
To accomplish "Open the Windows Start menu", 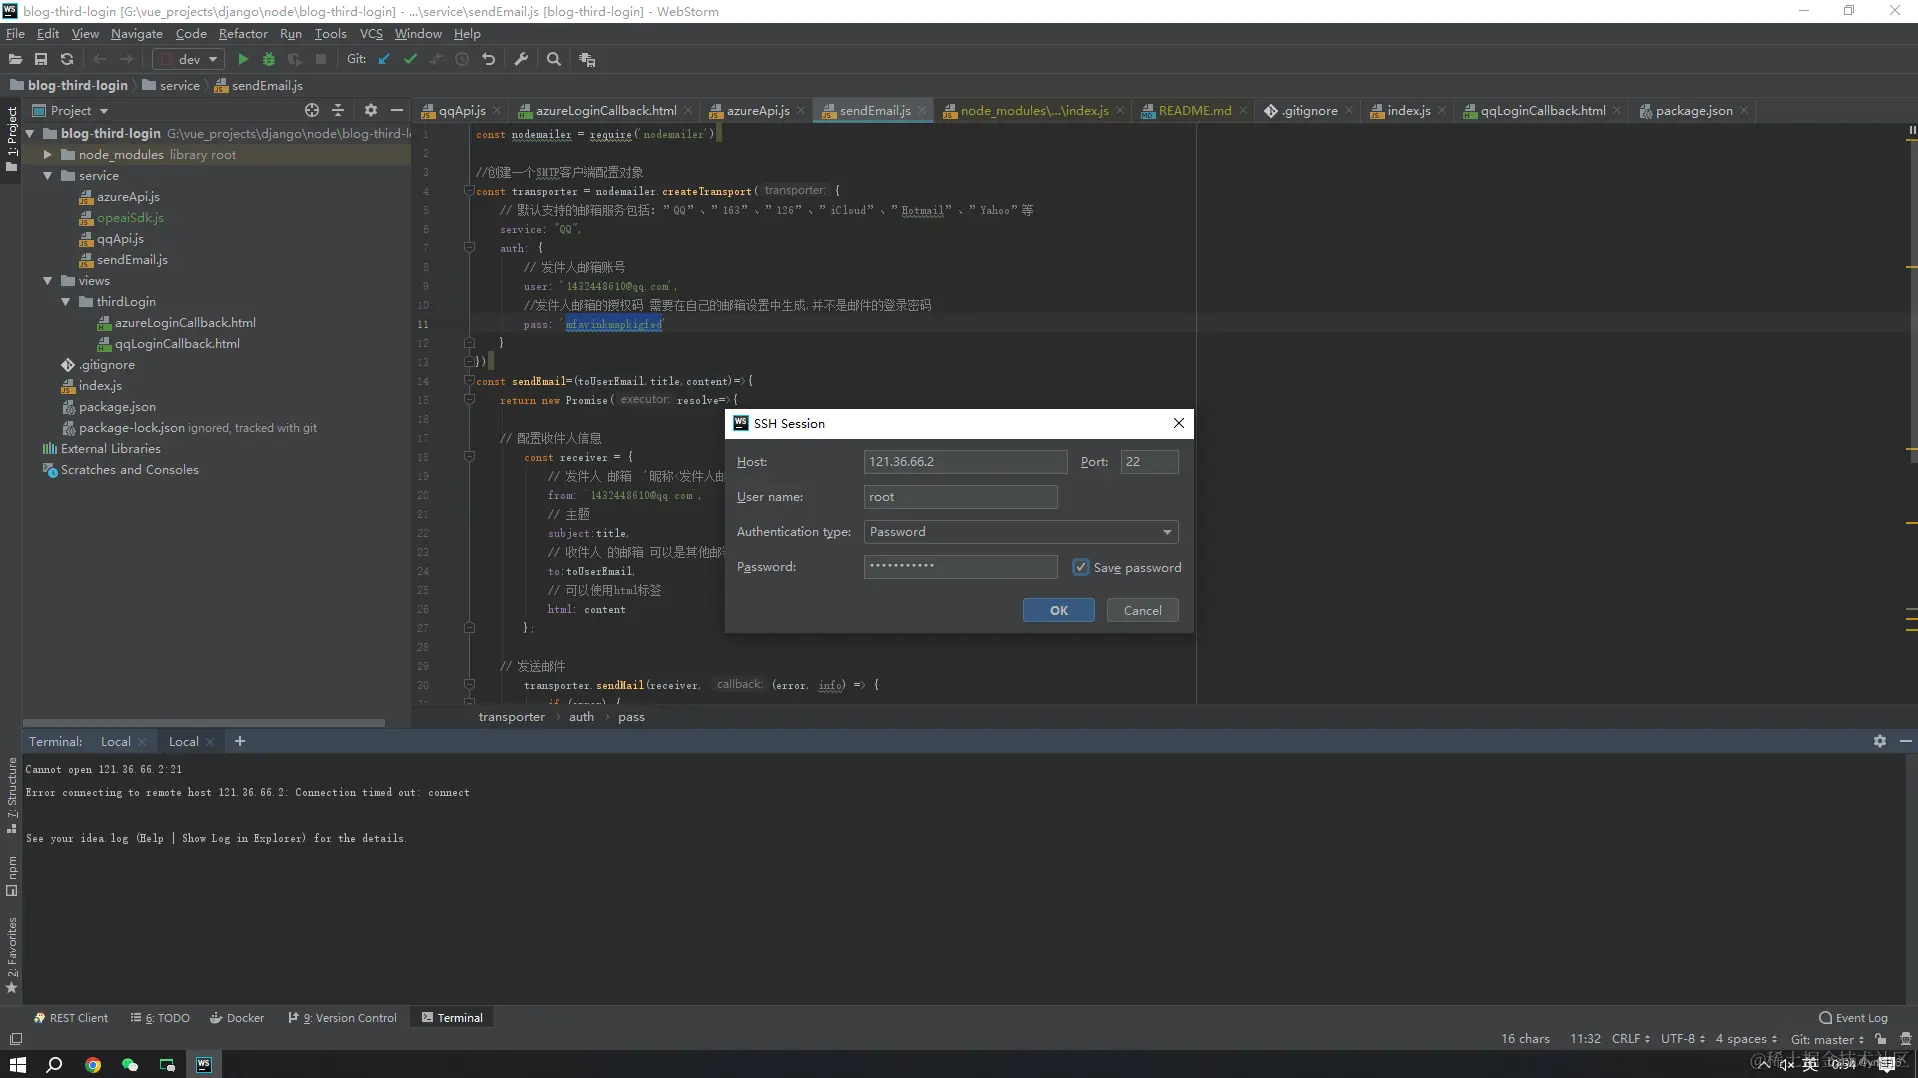I will point(18,1064).
